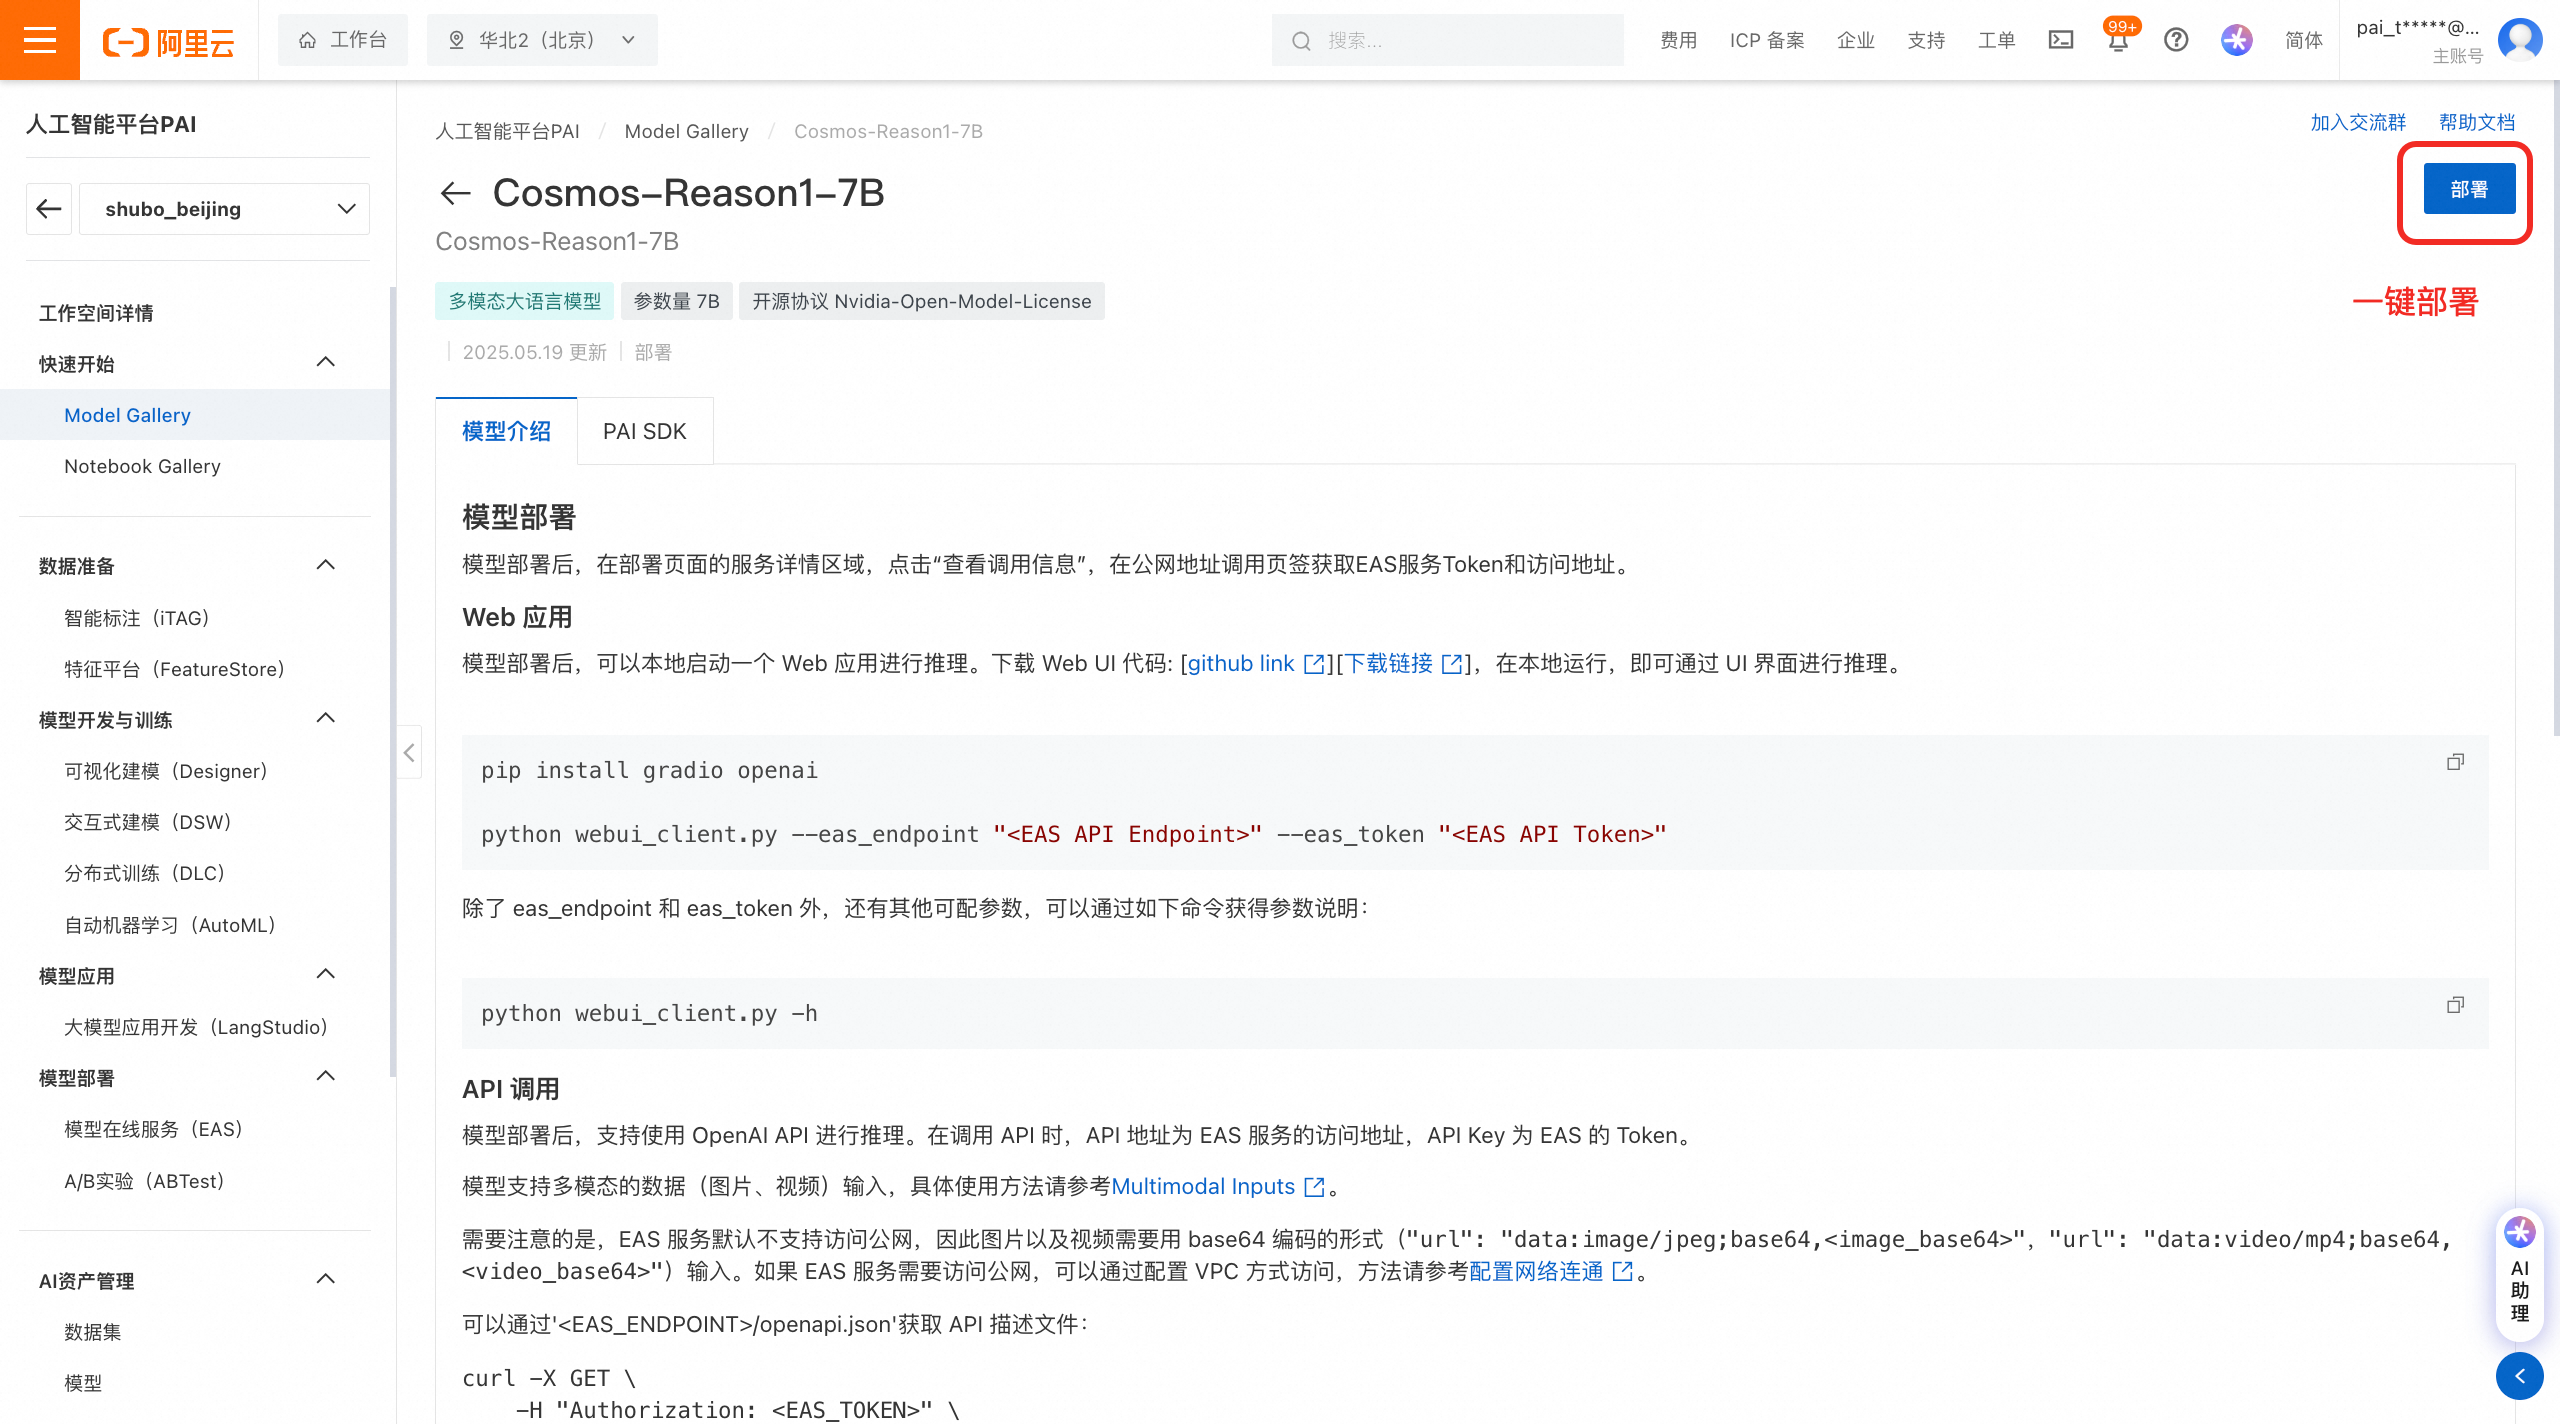Open the AI 助理 floating assistant
The image size is (2560, 1424).
2519,1277
